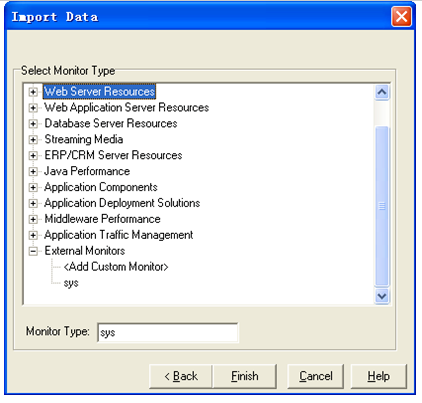Go back with the Back button
Image resolution: width=422 pixels, height=403 pixels.
pos(181,376)
